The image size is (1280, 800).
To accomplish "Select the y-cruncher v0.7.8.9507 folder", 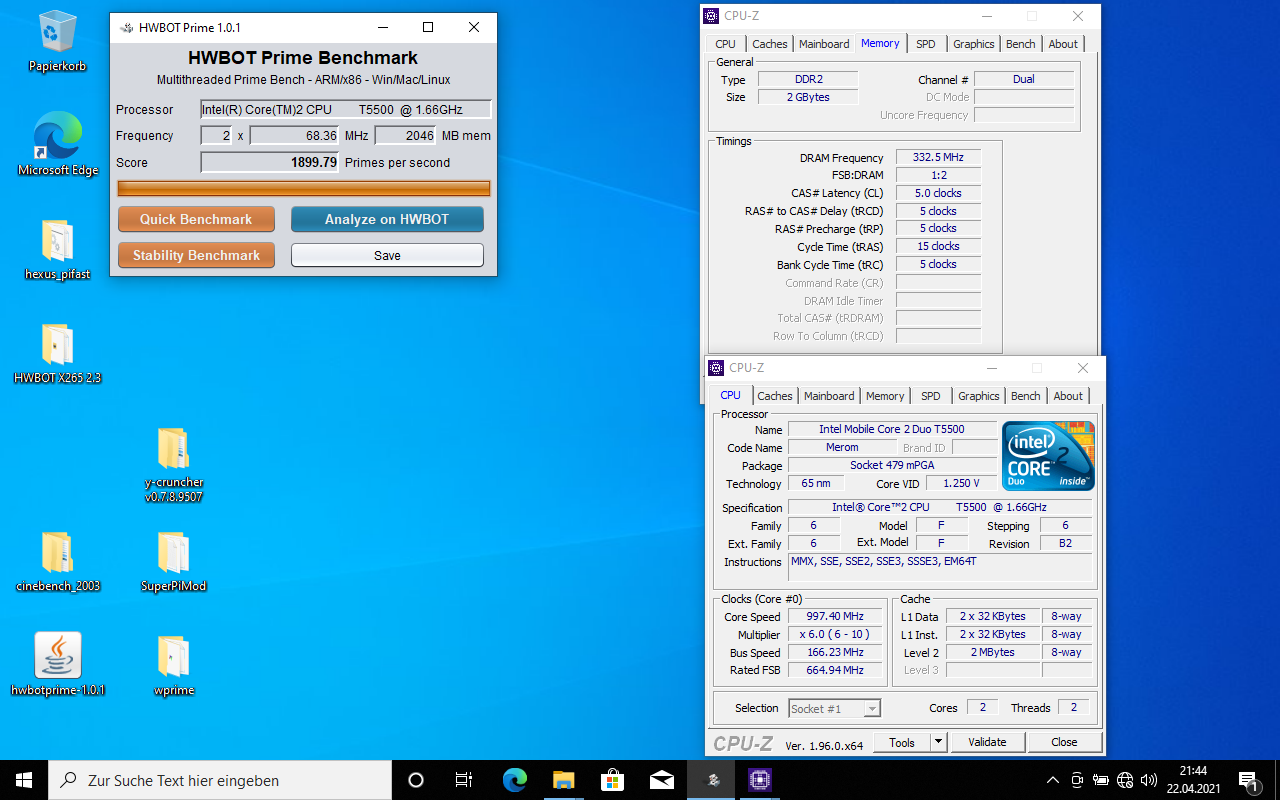I will coord(173,464).
